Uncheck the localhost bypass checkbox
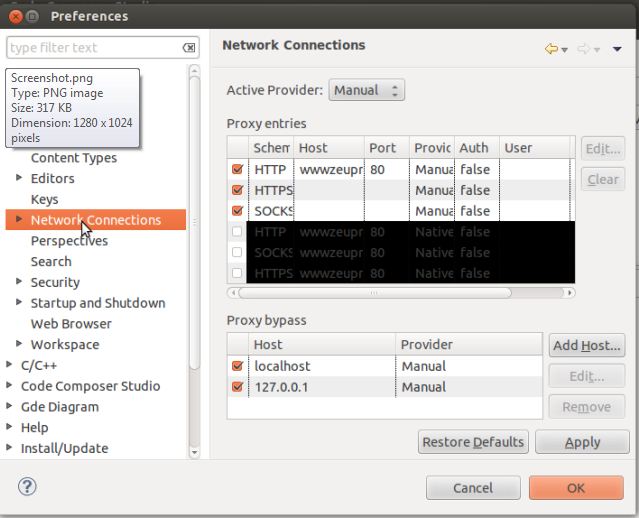The height and width of the screenshot is (518, 639). point(237,367)
